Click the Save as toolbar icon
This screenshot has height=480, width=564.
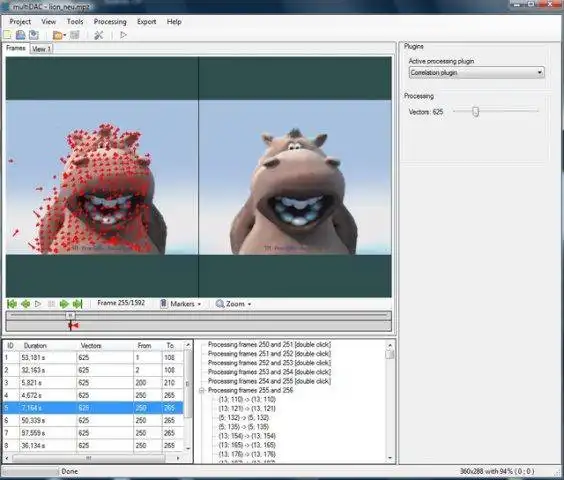(34, 35)
